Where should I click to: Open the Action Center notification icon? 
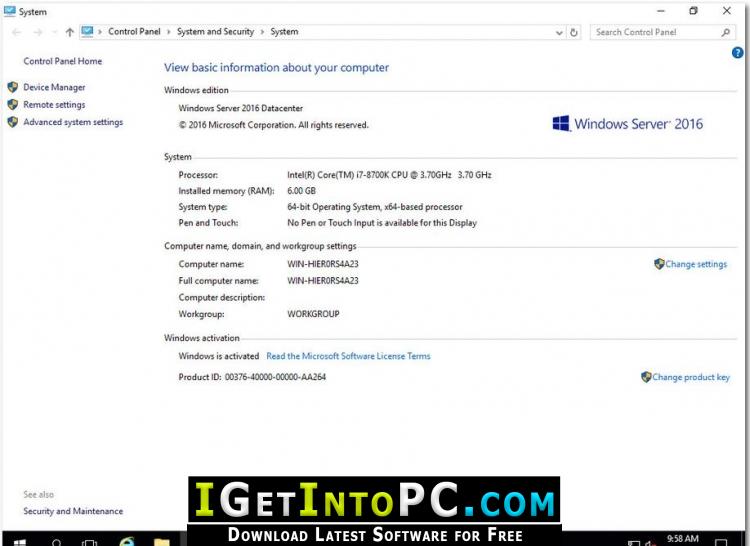tap(721, 543)
